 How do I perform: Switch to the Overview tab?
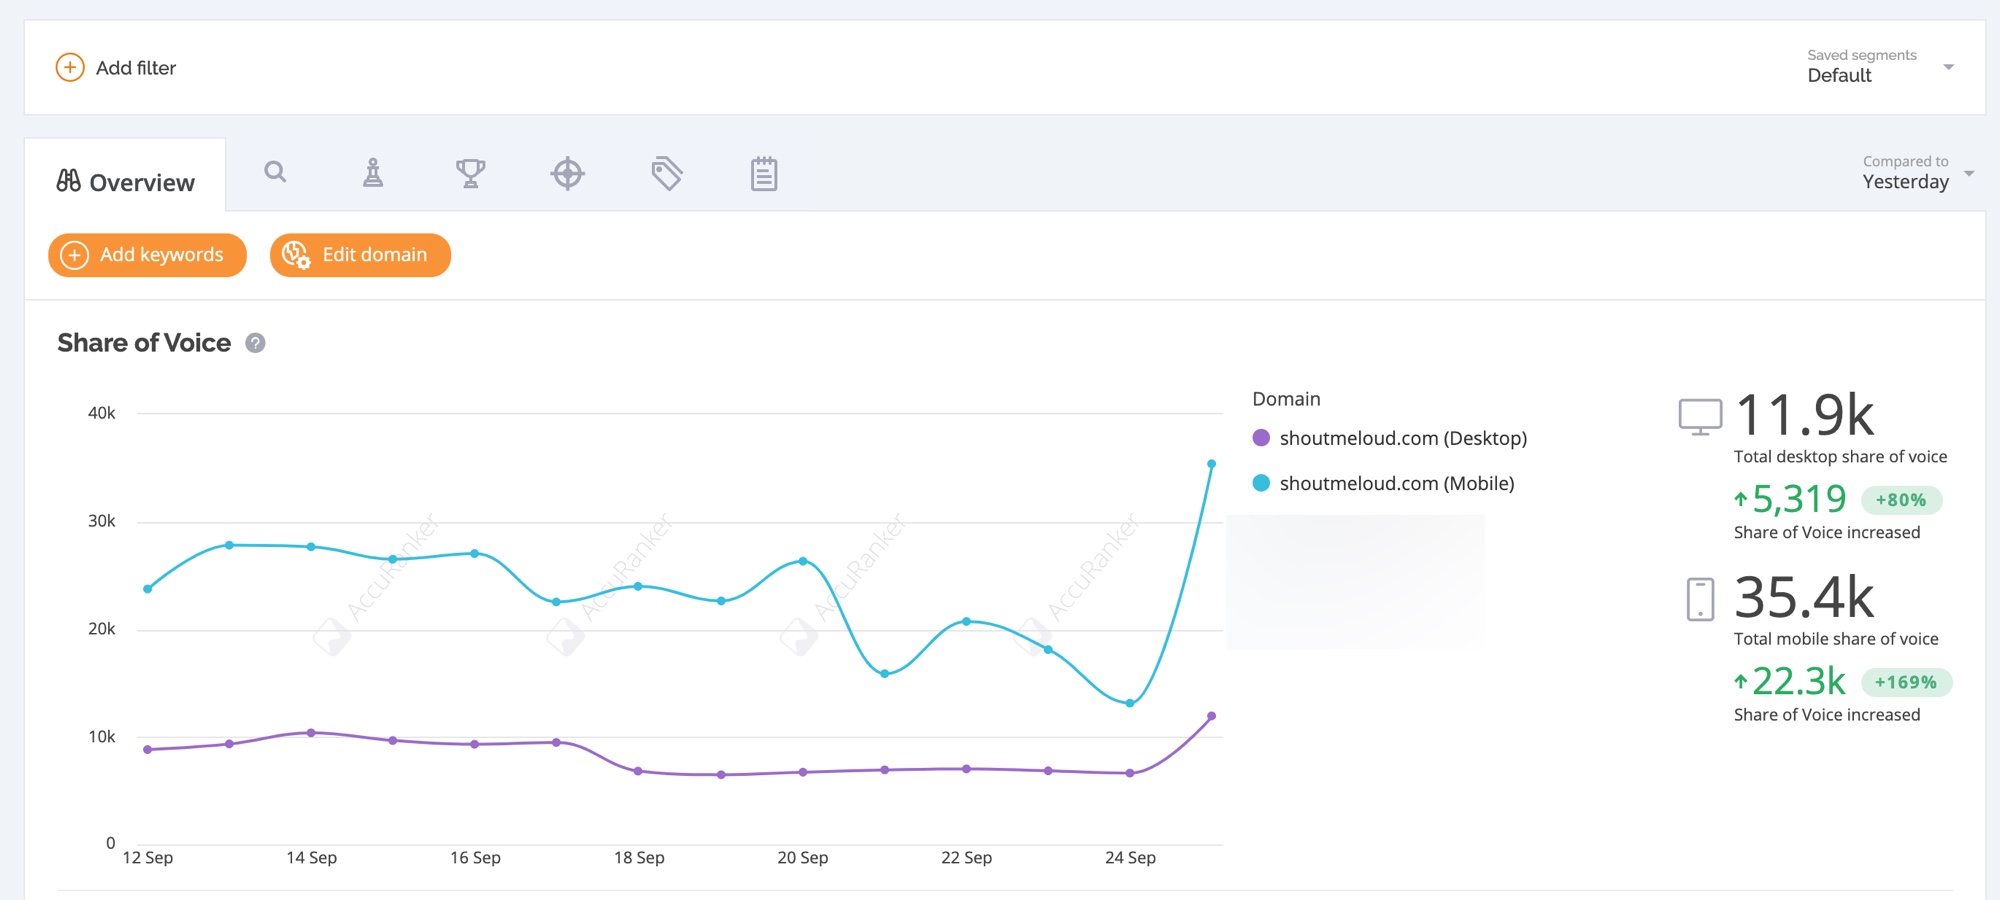125,182
